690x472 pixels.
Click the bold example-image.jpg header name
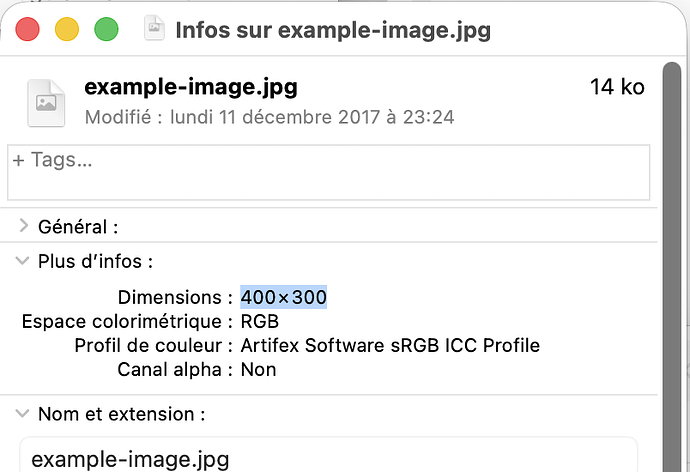pyautogui.click(x=191, y=87)
